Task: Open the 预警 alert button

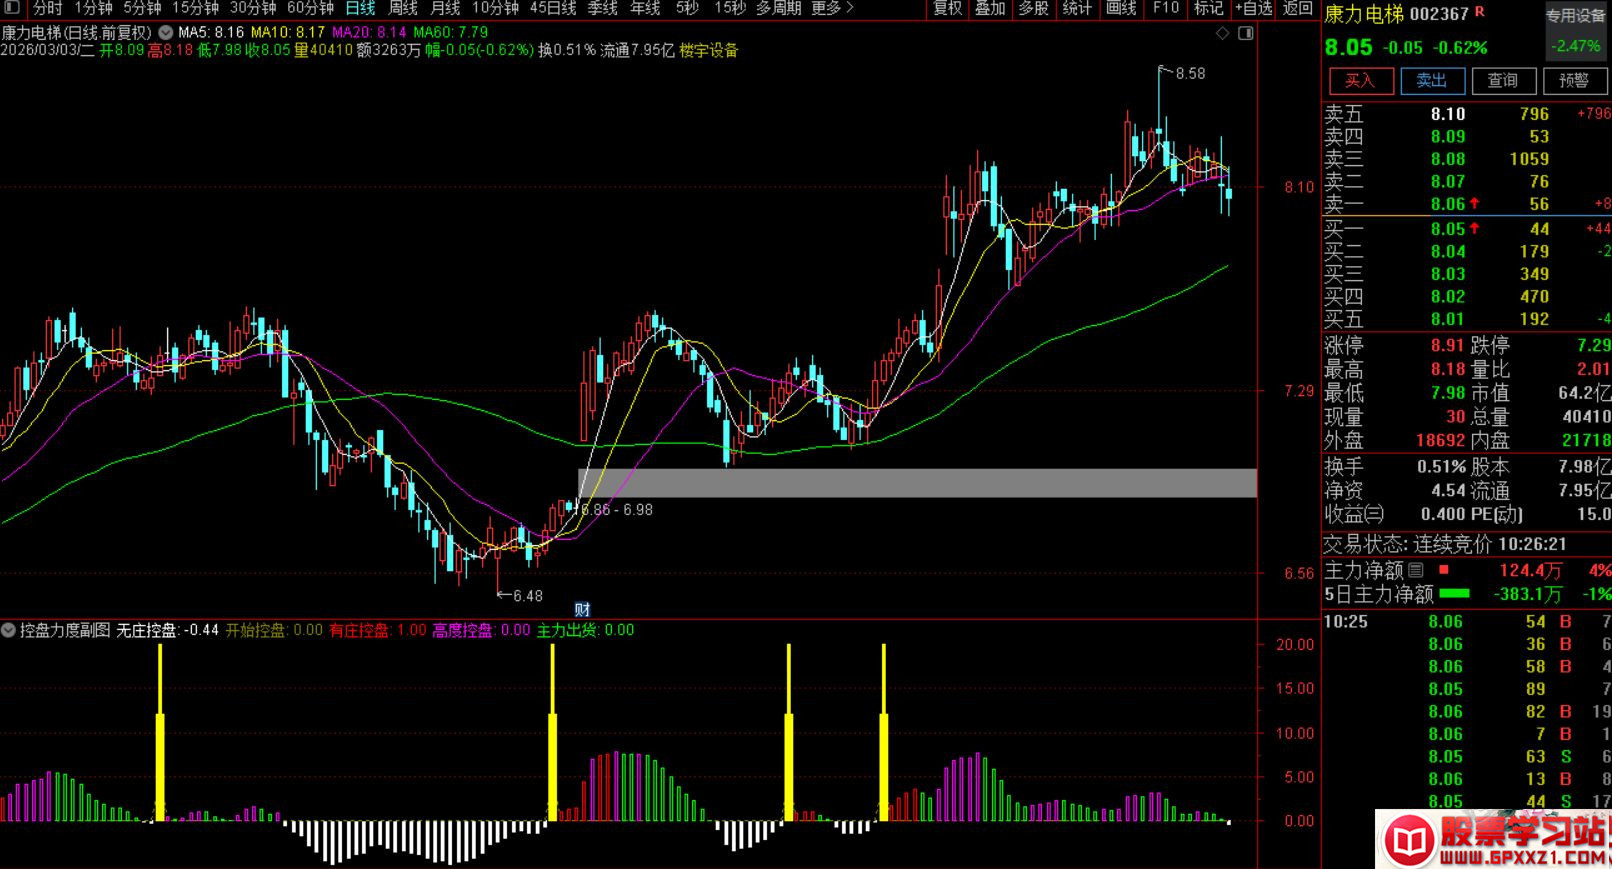Action: tap(1574, 80)
